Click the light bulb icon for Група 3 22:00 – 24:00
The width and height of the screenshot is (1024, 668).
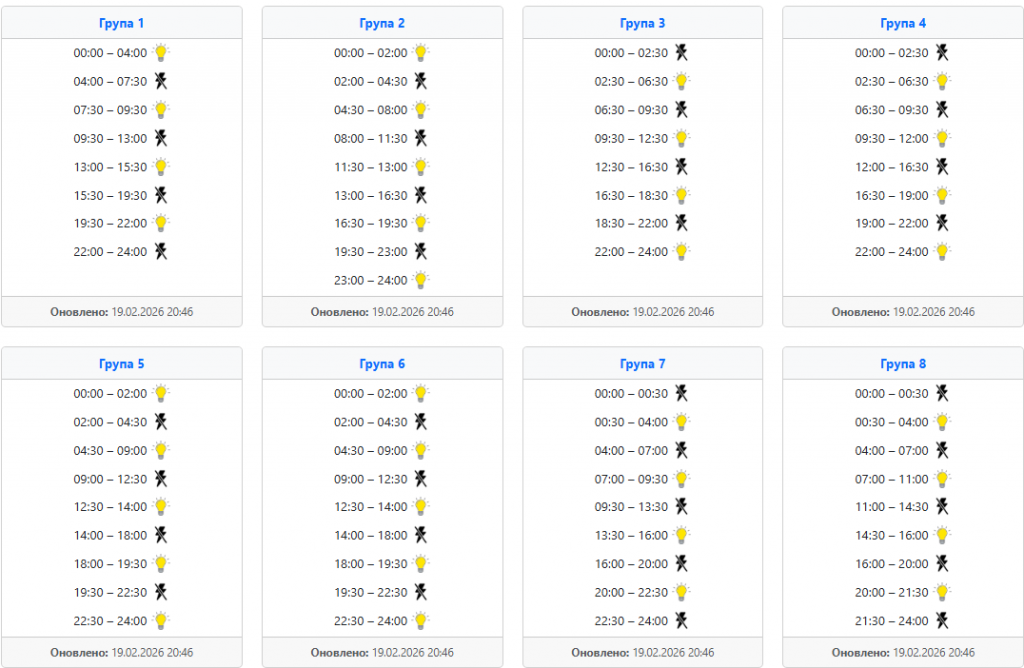tap(682, 252)
